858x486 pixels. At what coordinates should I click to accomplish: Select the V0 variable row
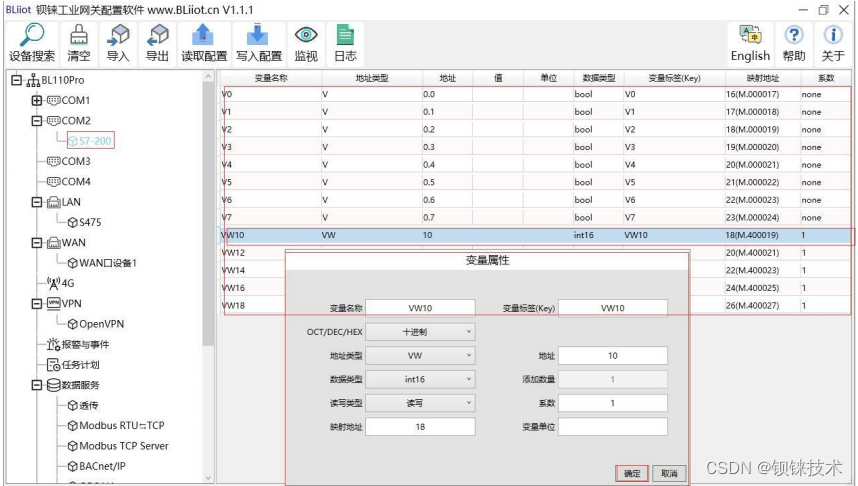click(536, 94)
